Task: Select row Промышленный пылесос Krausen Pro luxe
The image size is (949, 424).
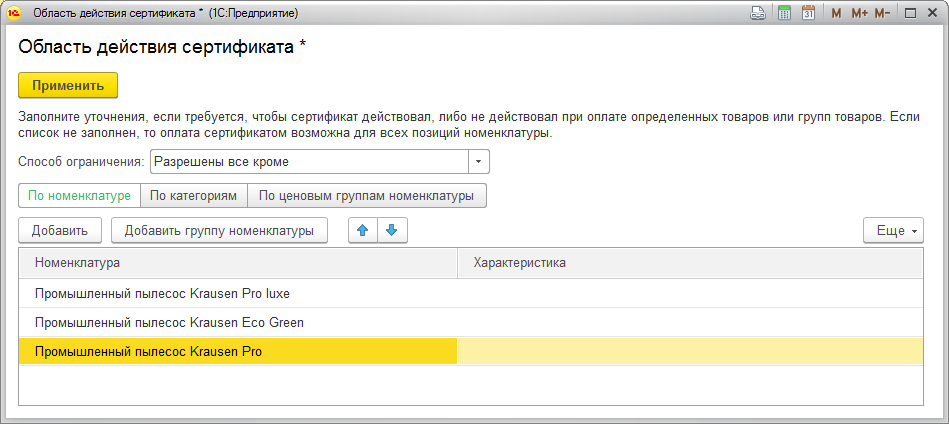Action: coord(162,294)
